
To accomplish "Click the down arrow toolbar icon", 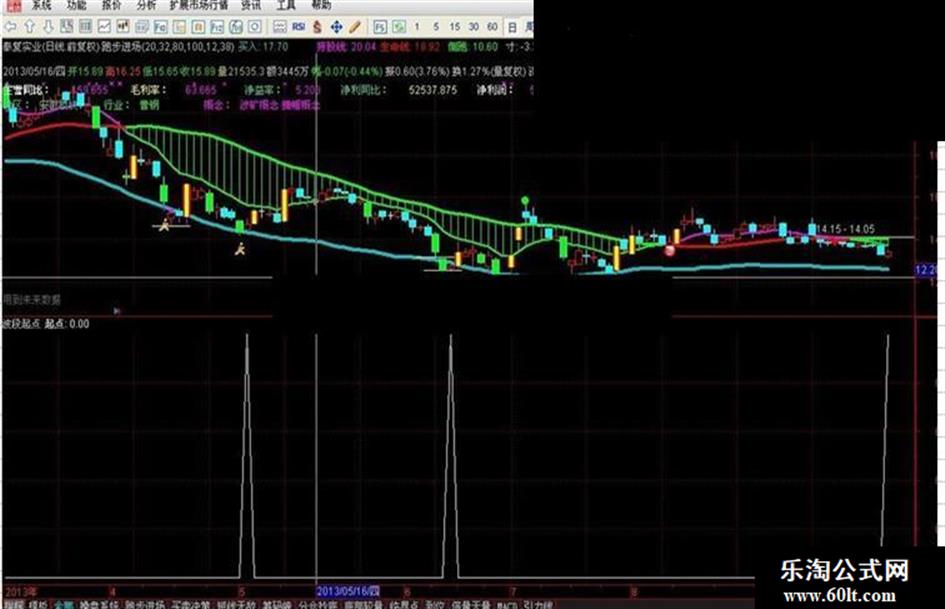I will click(x=48, y=27).
